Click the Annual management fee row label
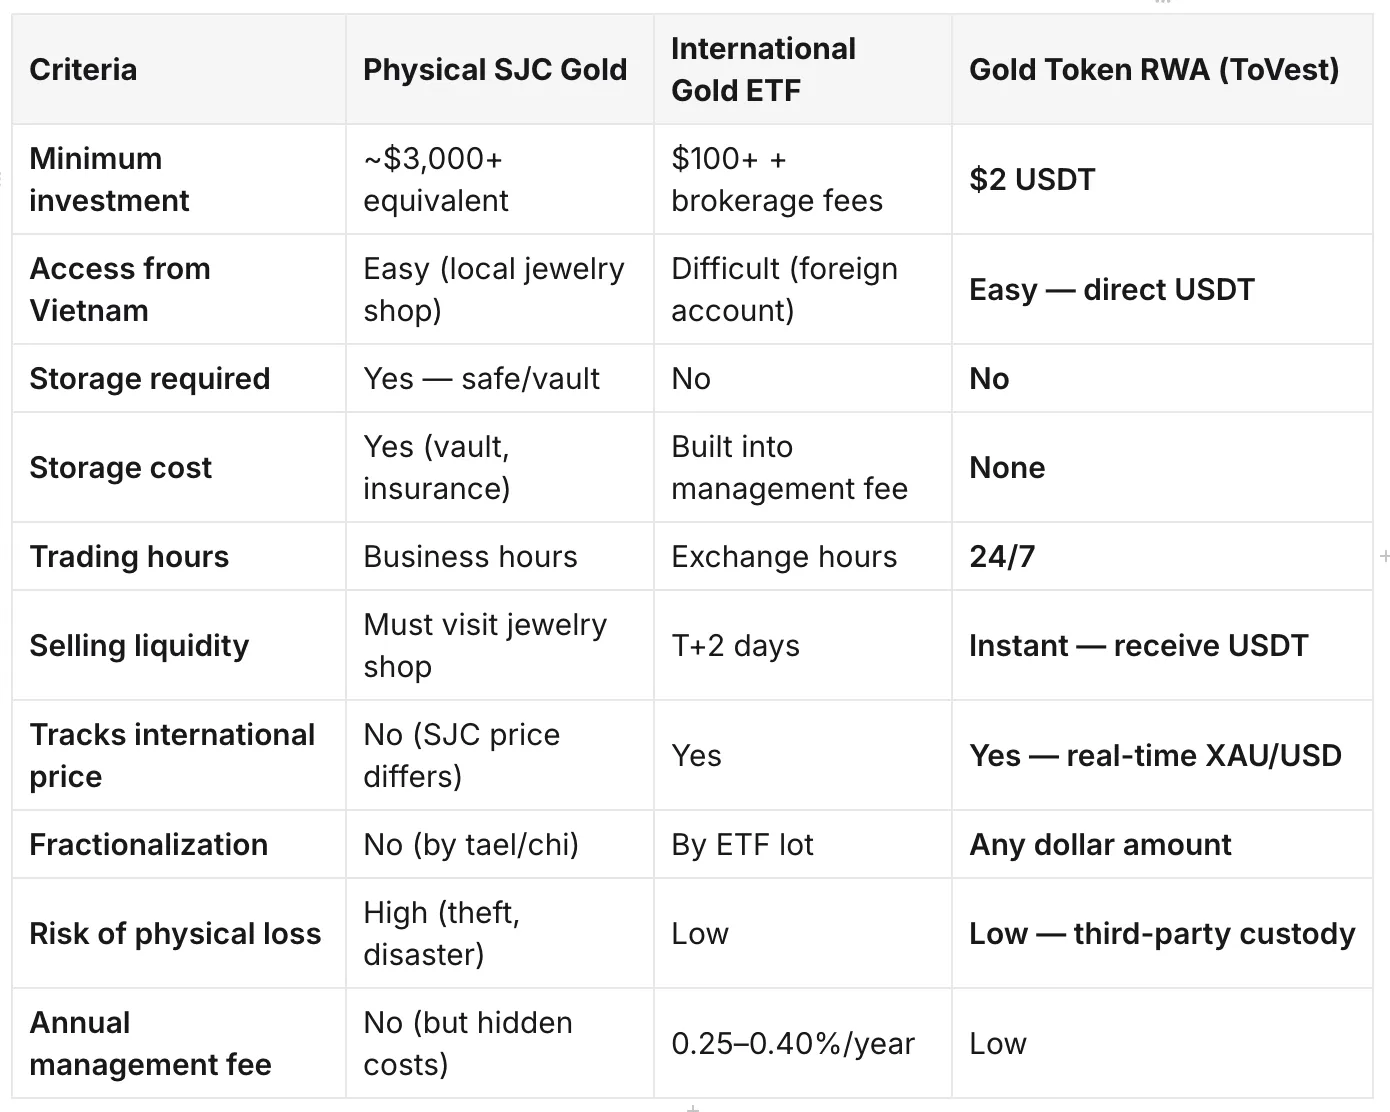This screenshot has height=1112, width=1390. click(x=179, y=1043)
